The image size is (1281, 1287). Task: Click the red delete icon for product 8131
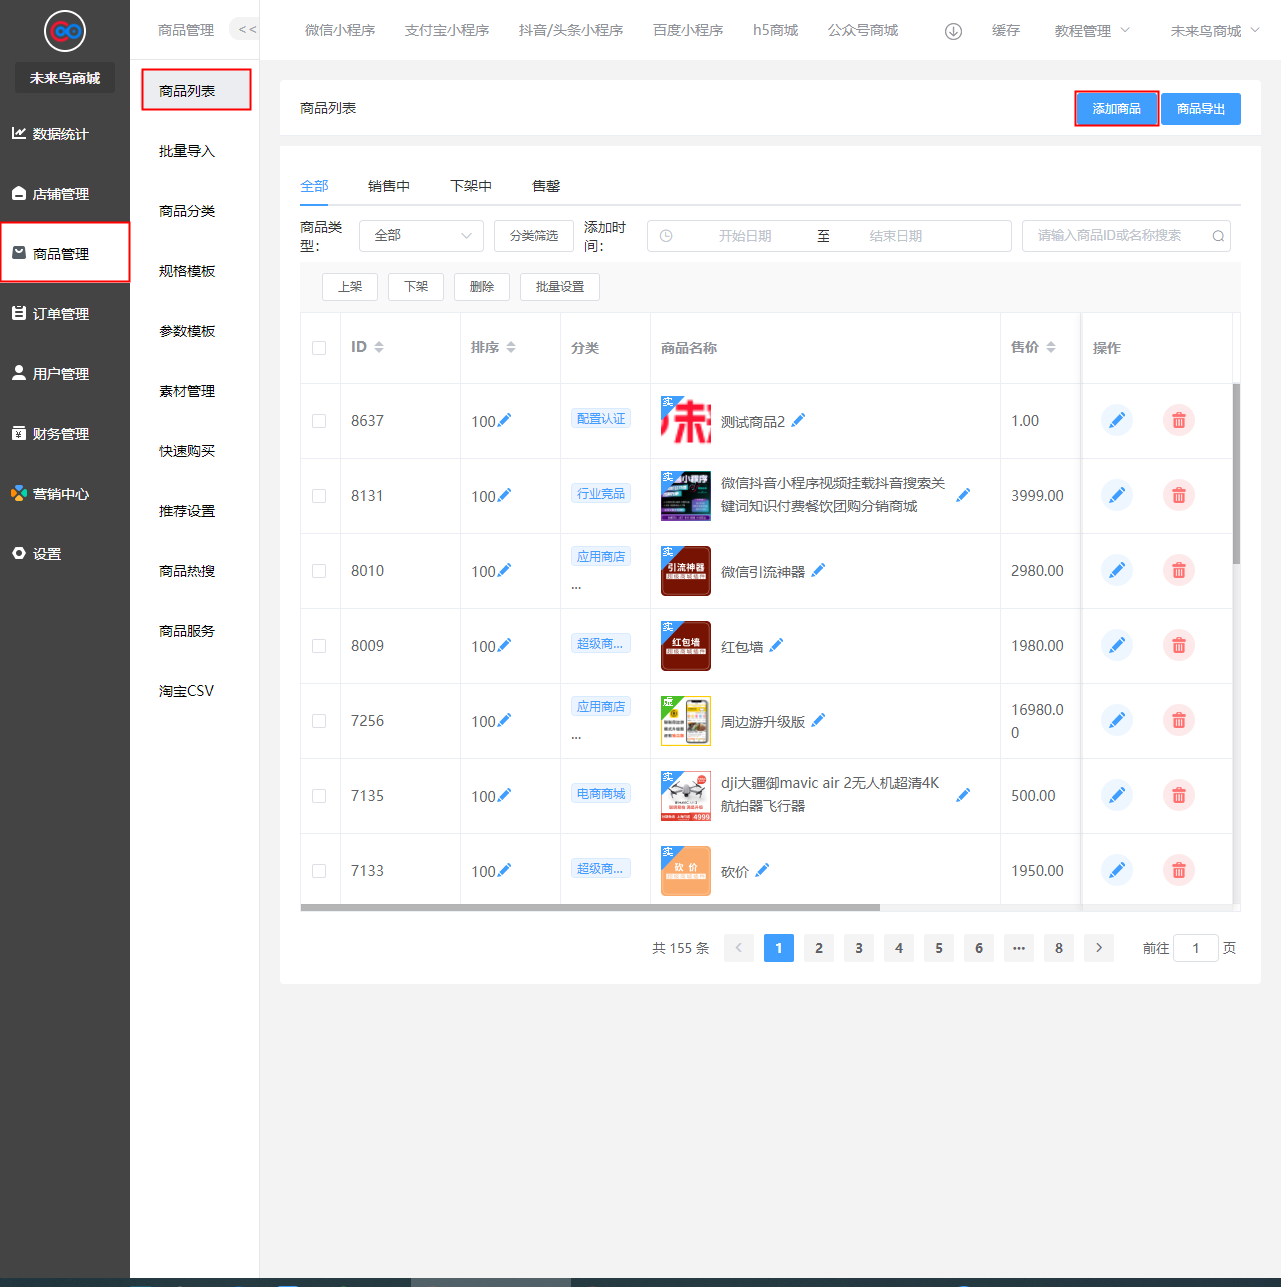coord(1178,496)
